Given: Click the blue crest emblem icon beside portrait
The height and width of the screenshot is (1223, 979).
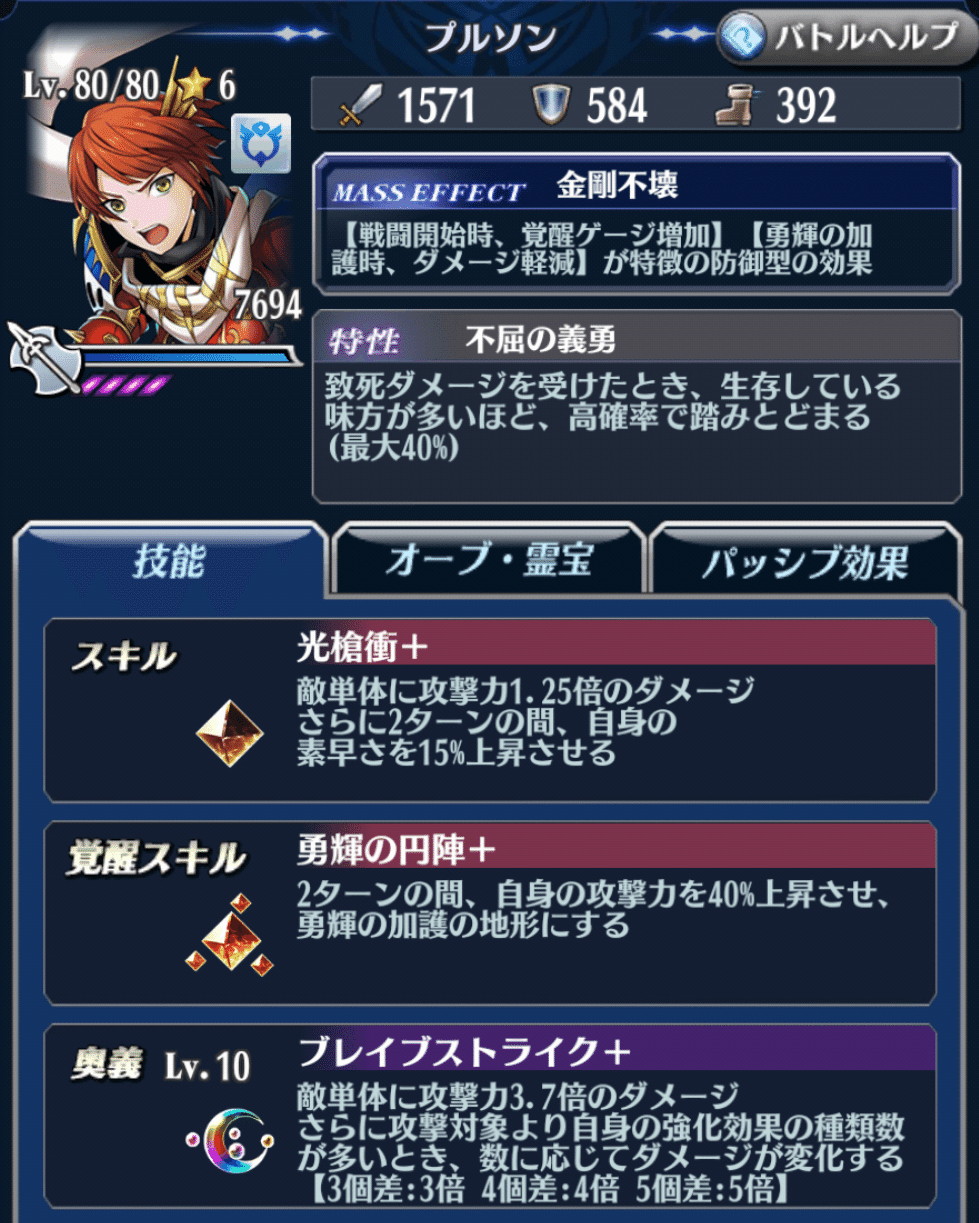Looking at the screenshot, I should [x=261, y=144].
